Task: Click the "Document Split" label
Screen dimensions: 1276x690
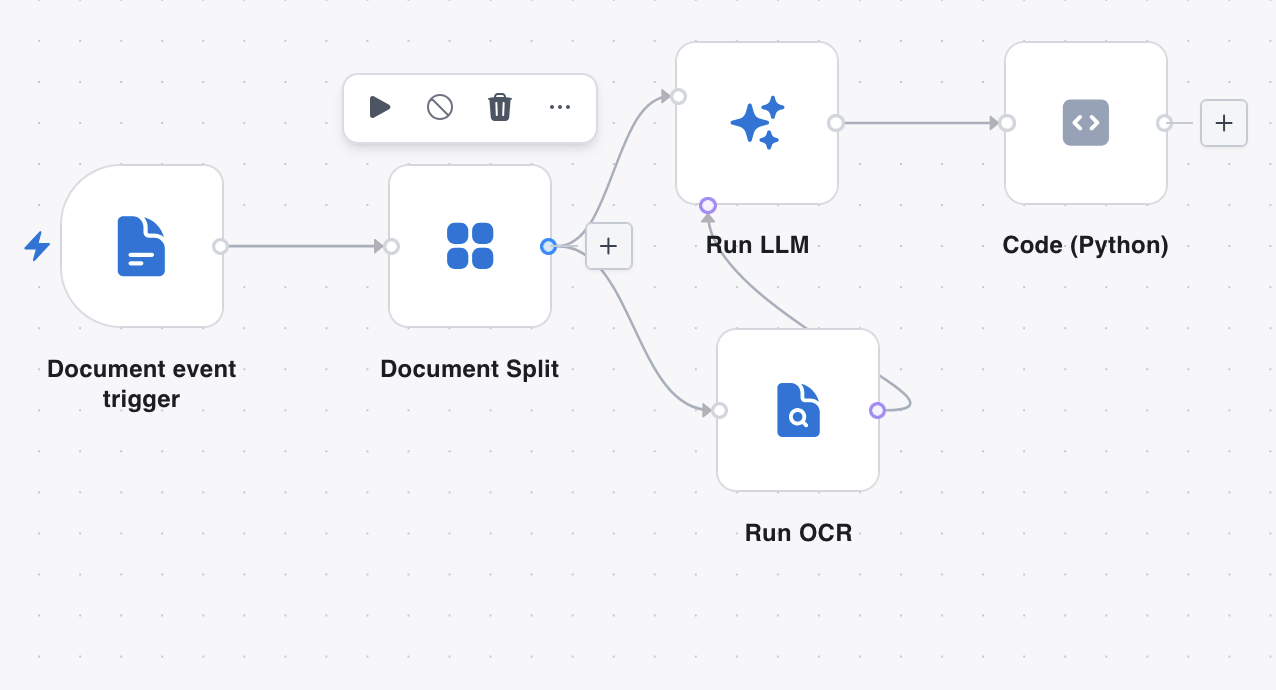Action: click(x=470, y=369)
